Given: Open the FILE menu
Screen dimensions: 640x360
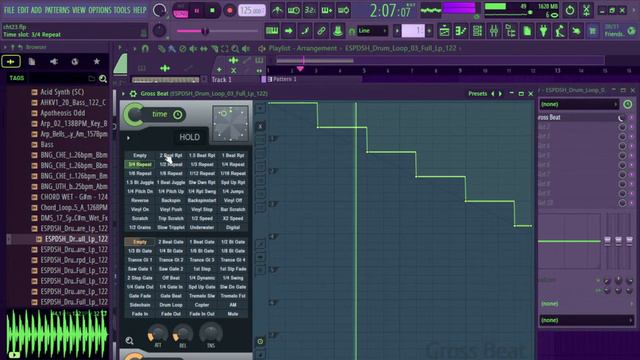Looking at the screenshot, I should tap(9, 10).
